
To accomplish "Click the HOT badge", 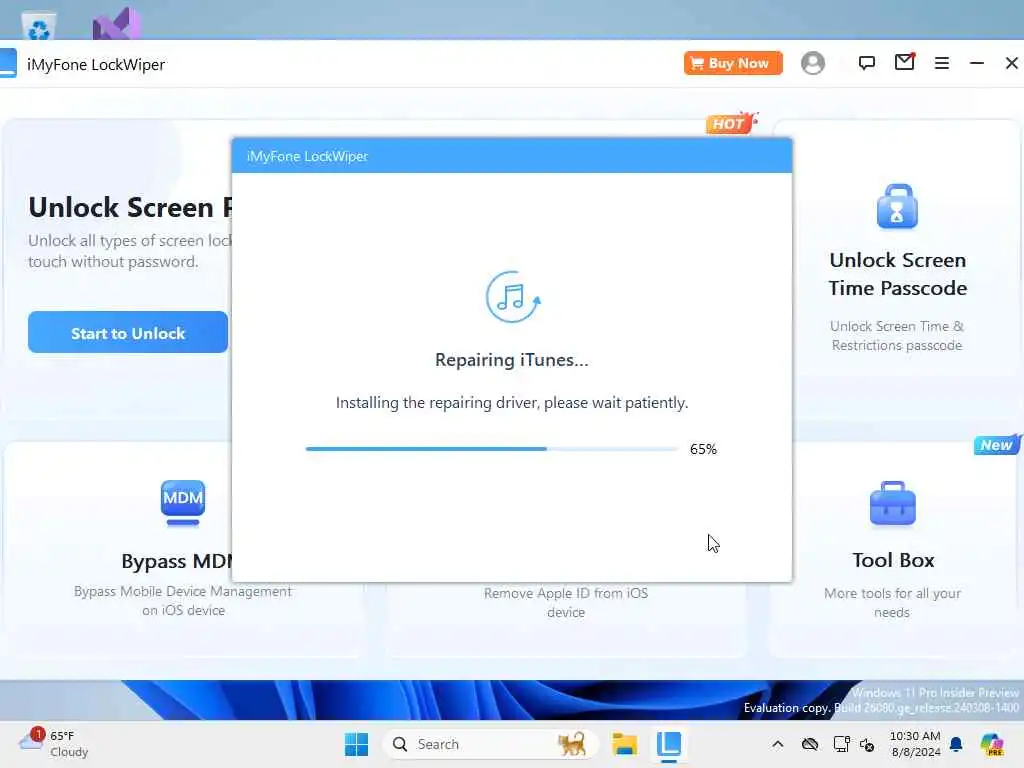I will coord(731,123).
